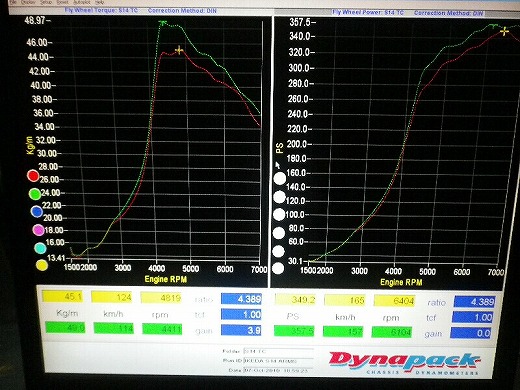Click the Run ID input field
Screen dimensions: 520x390
click(x=278, y=361)
